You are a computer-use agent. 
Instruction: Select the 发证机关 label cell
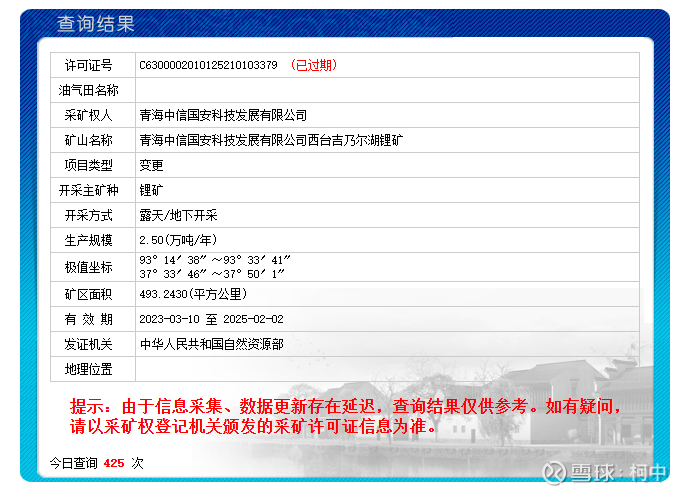(93, 344)
